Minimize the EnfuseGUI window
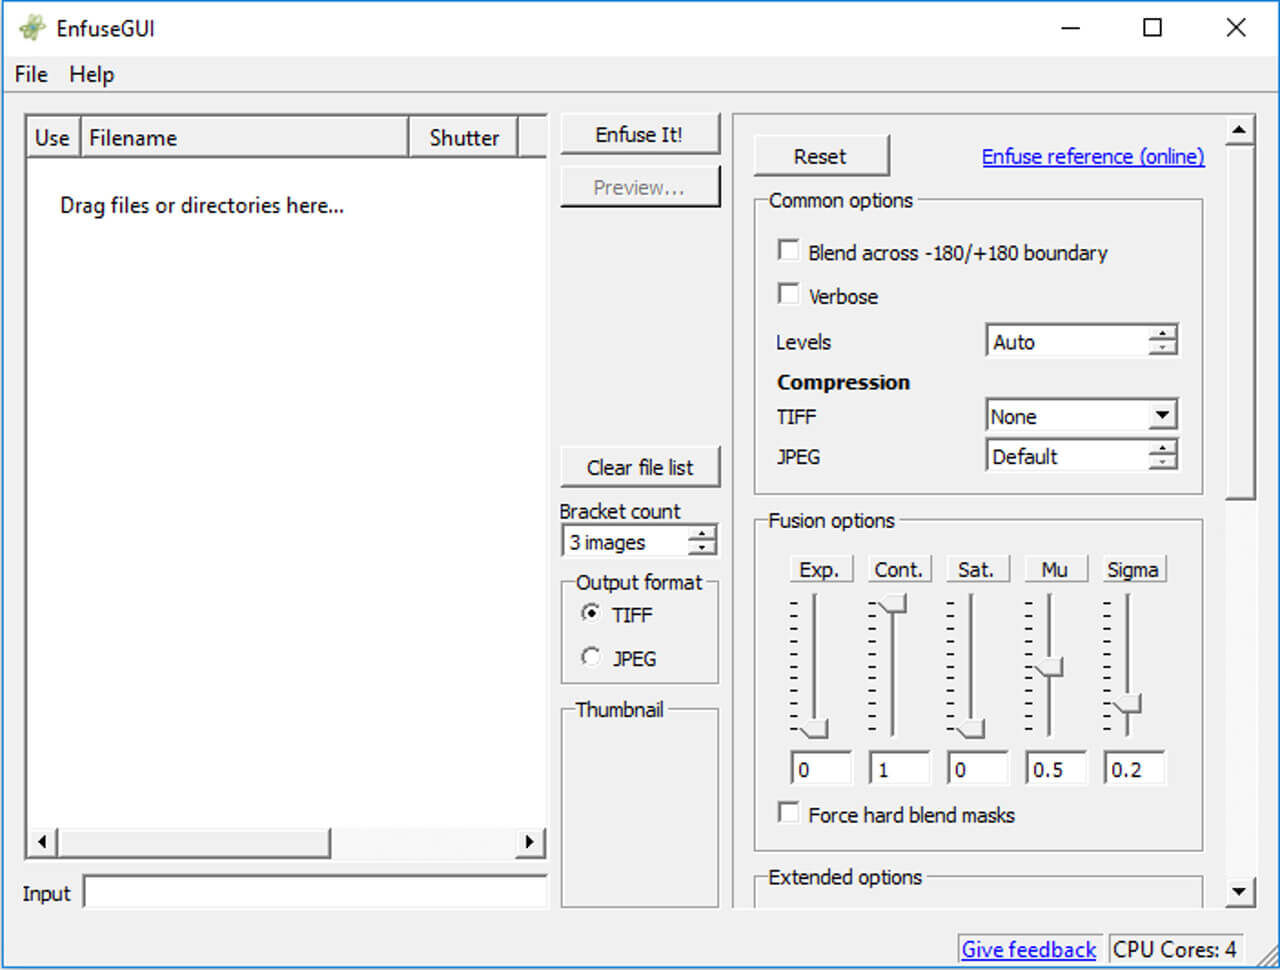Image resolution: width=1280 pixels, height=970 pixels. pos(1070,28)
